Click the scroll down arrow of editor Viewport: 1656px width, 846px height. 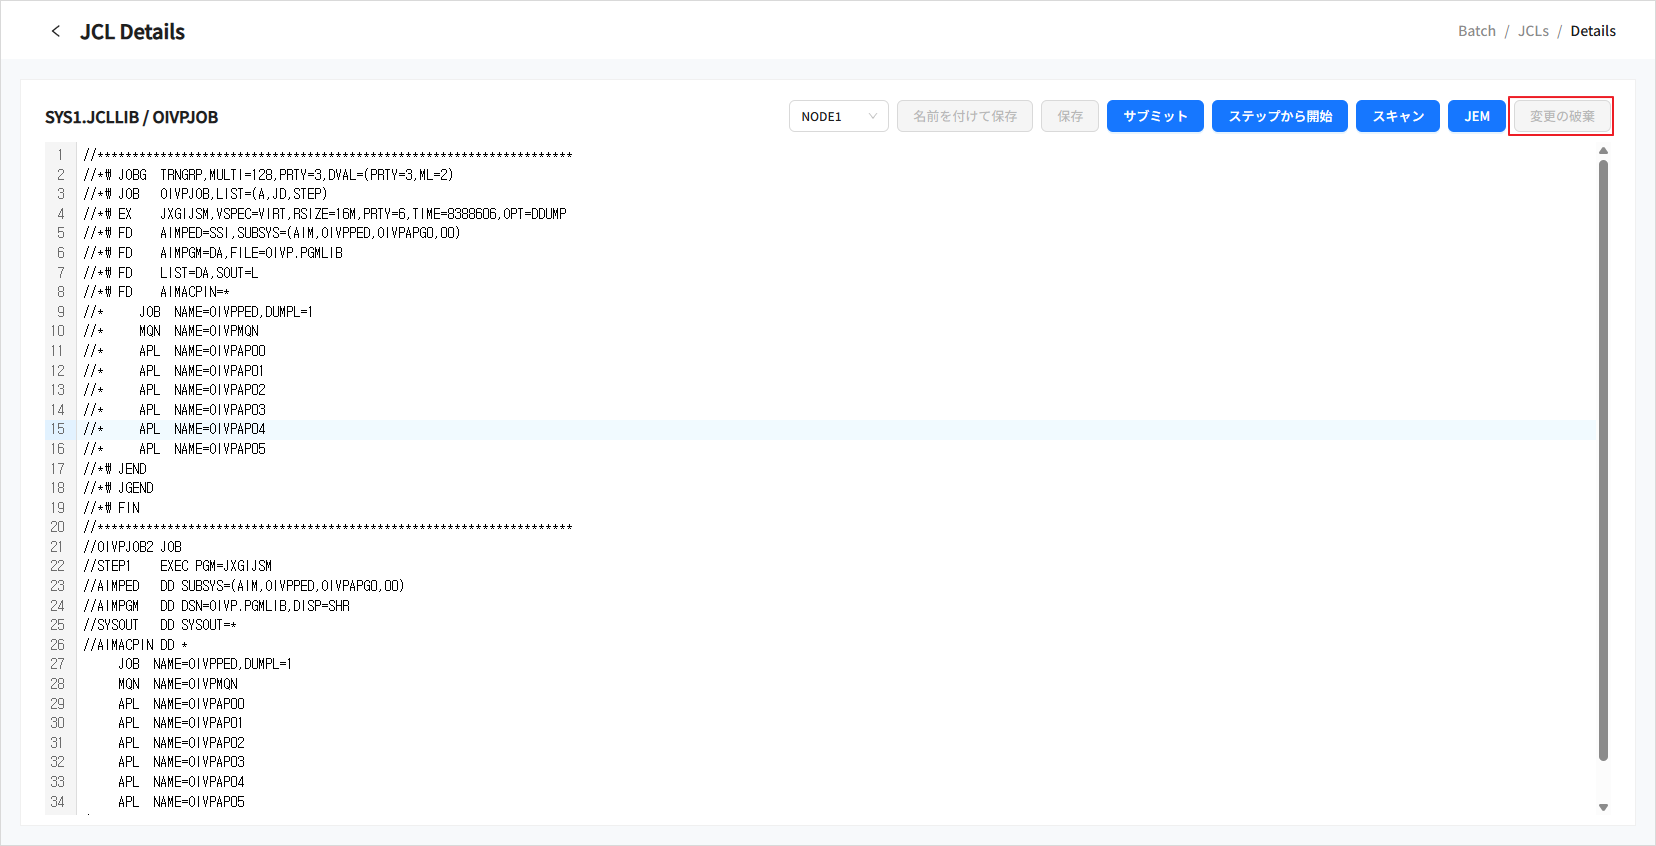pos(1603,807)
